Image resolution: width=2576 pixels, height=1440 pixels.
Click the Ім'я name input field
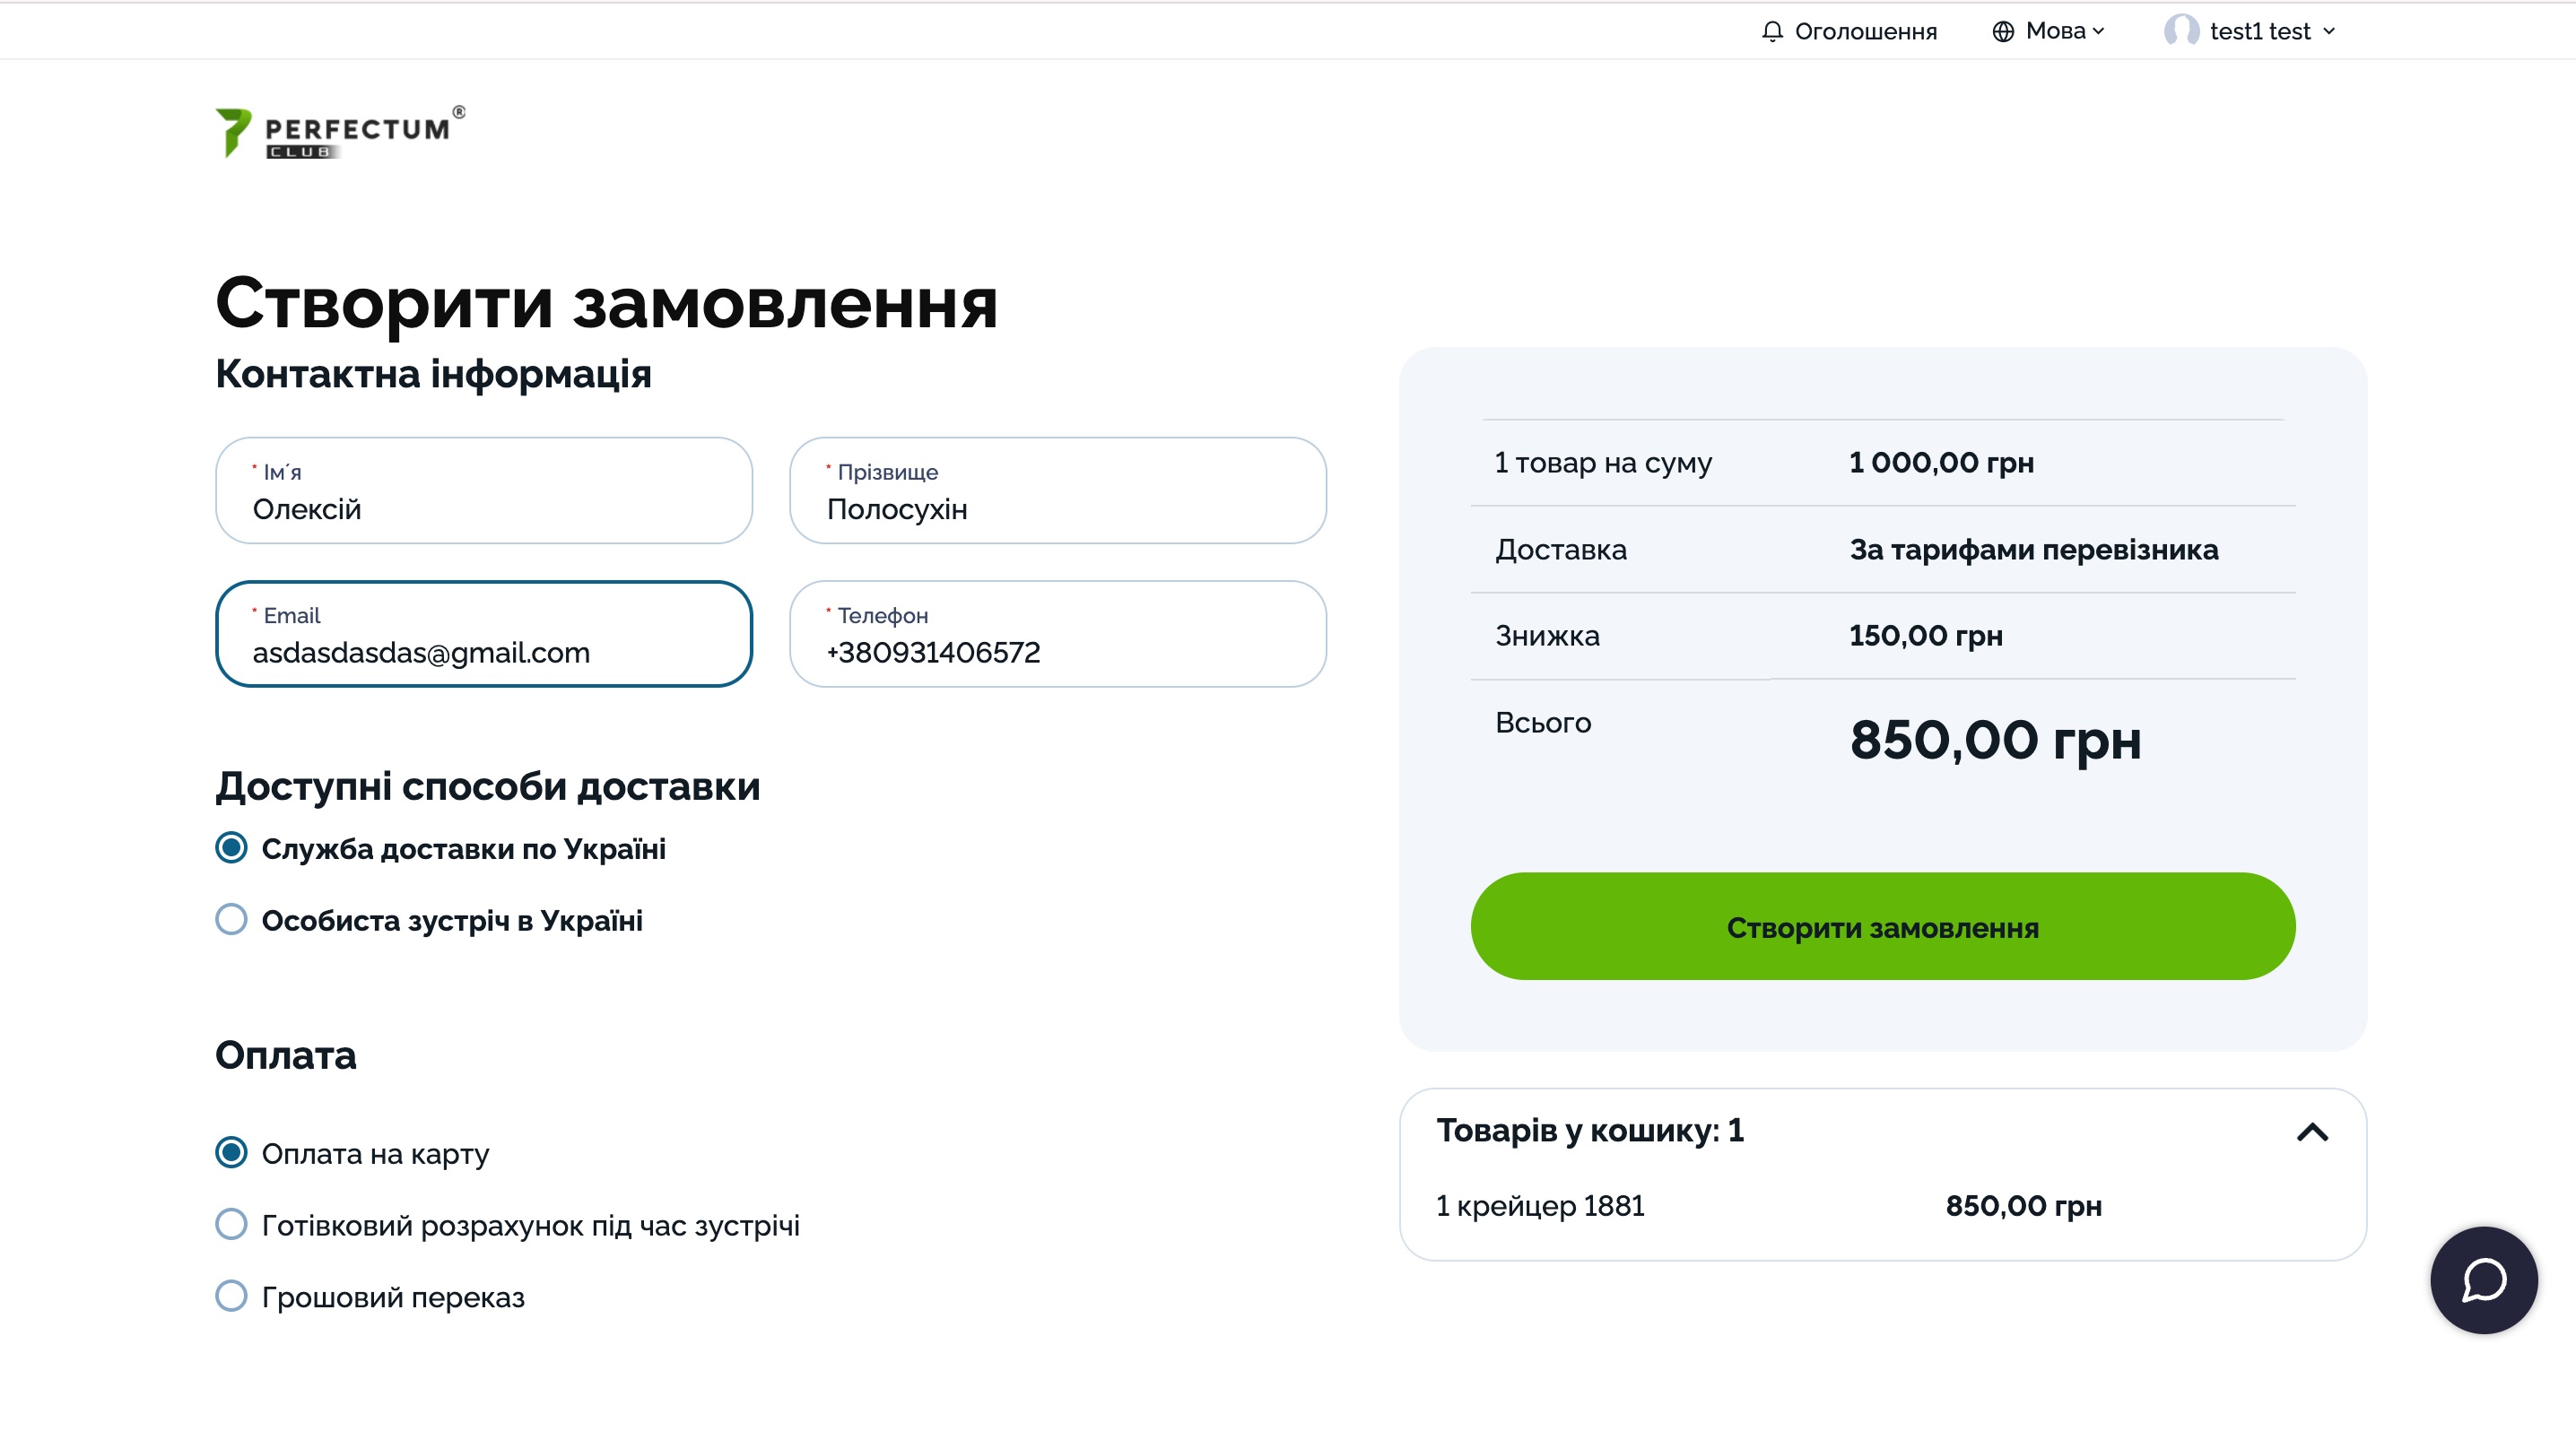tap(483, 508)
